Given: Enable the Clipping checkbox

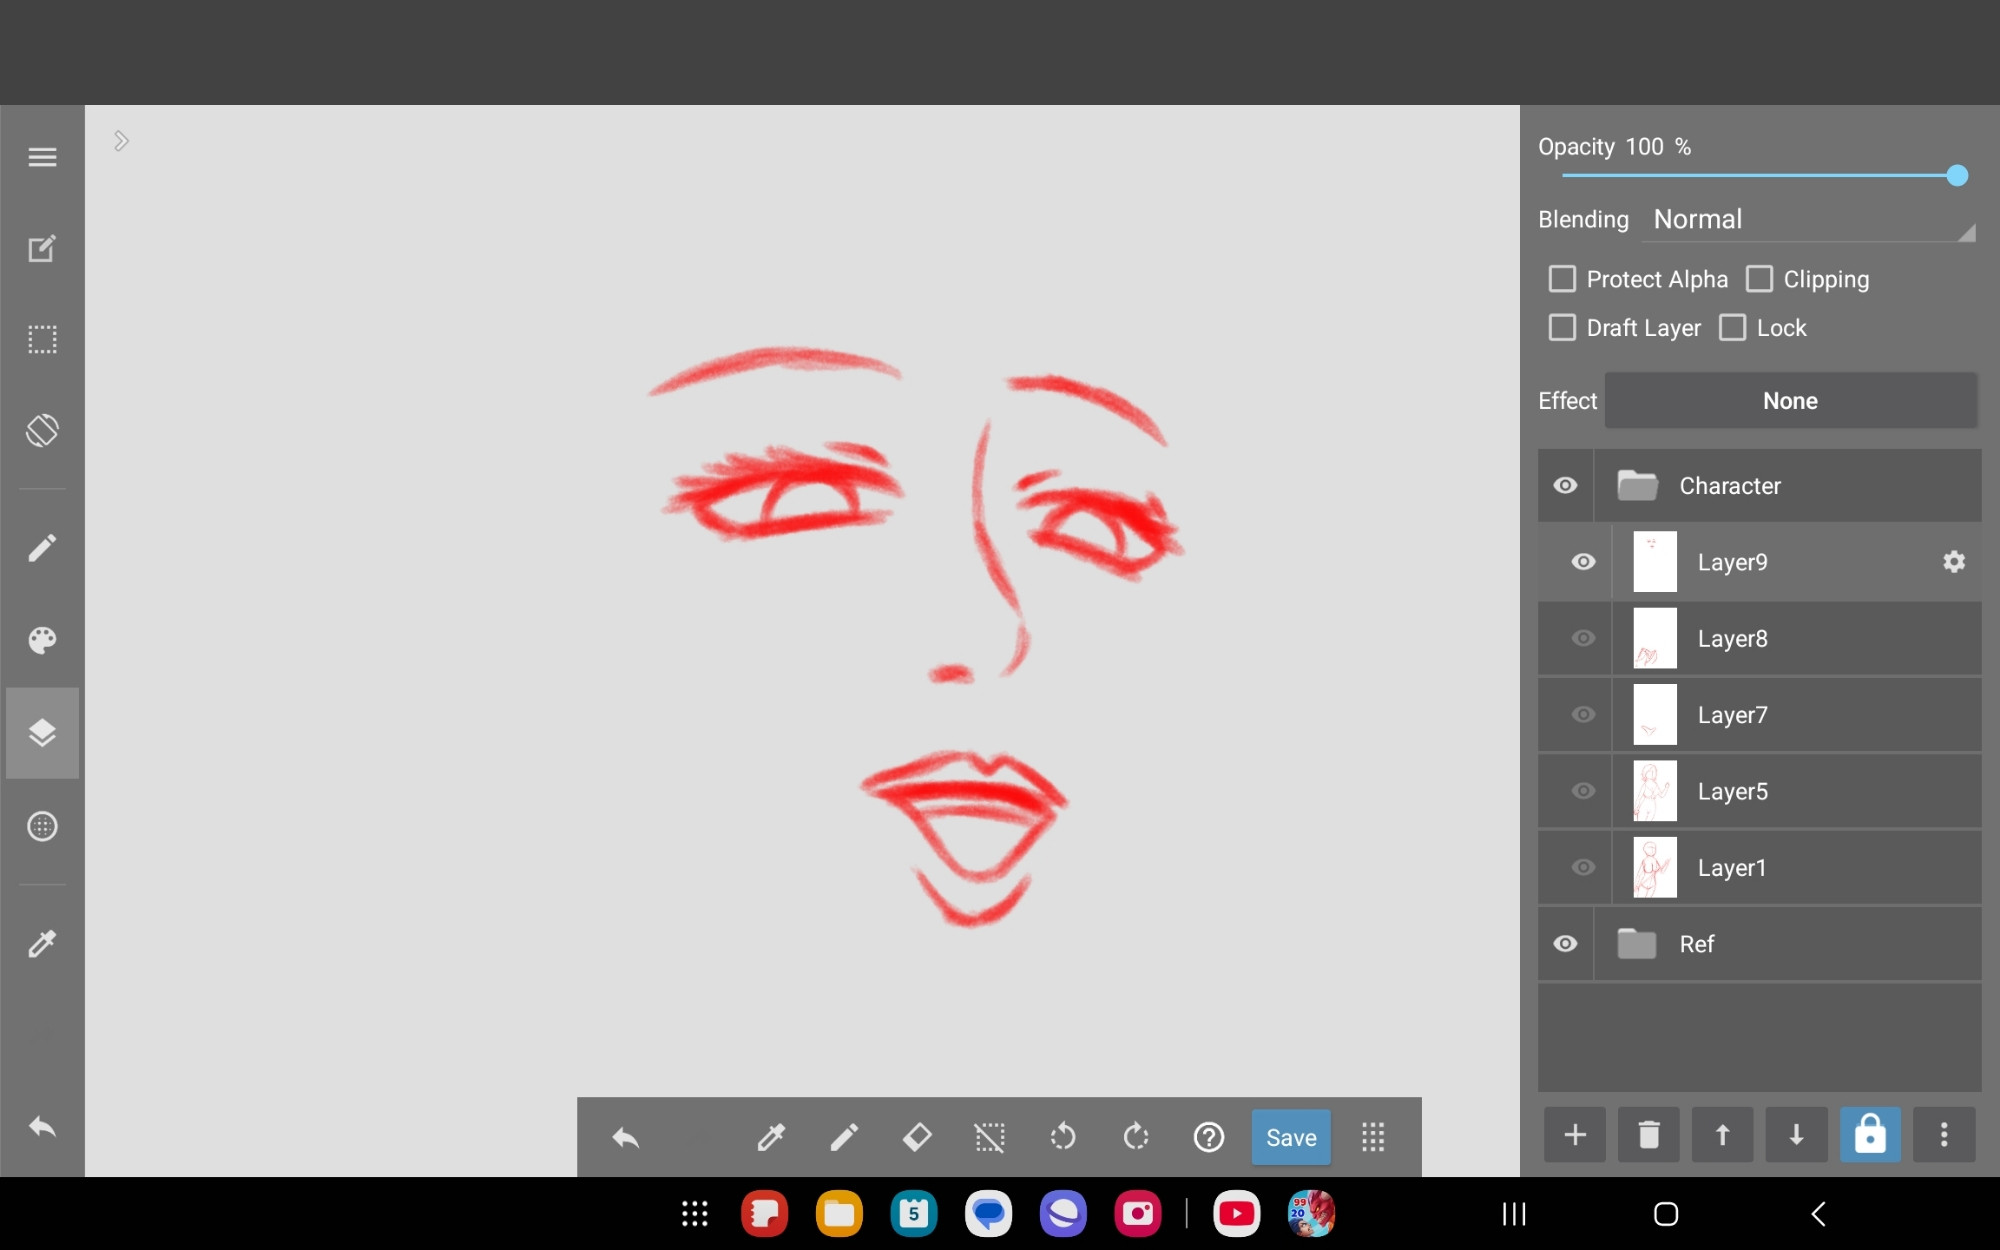Looking at the screenshot, I should pyautogui.click(x=1759, y=279).
